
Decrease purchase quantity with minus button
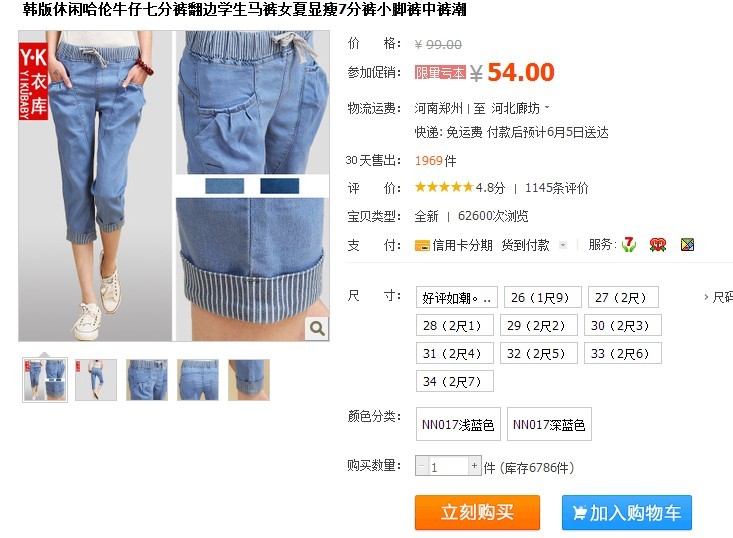422,466
